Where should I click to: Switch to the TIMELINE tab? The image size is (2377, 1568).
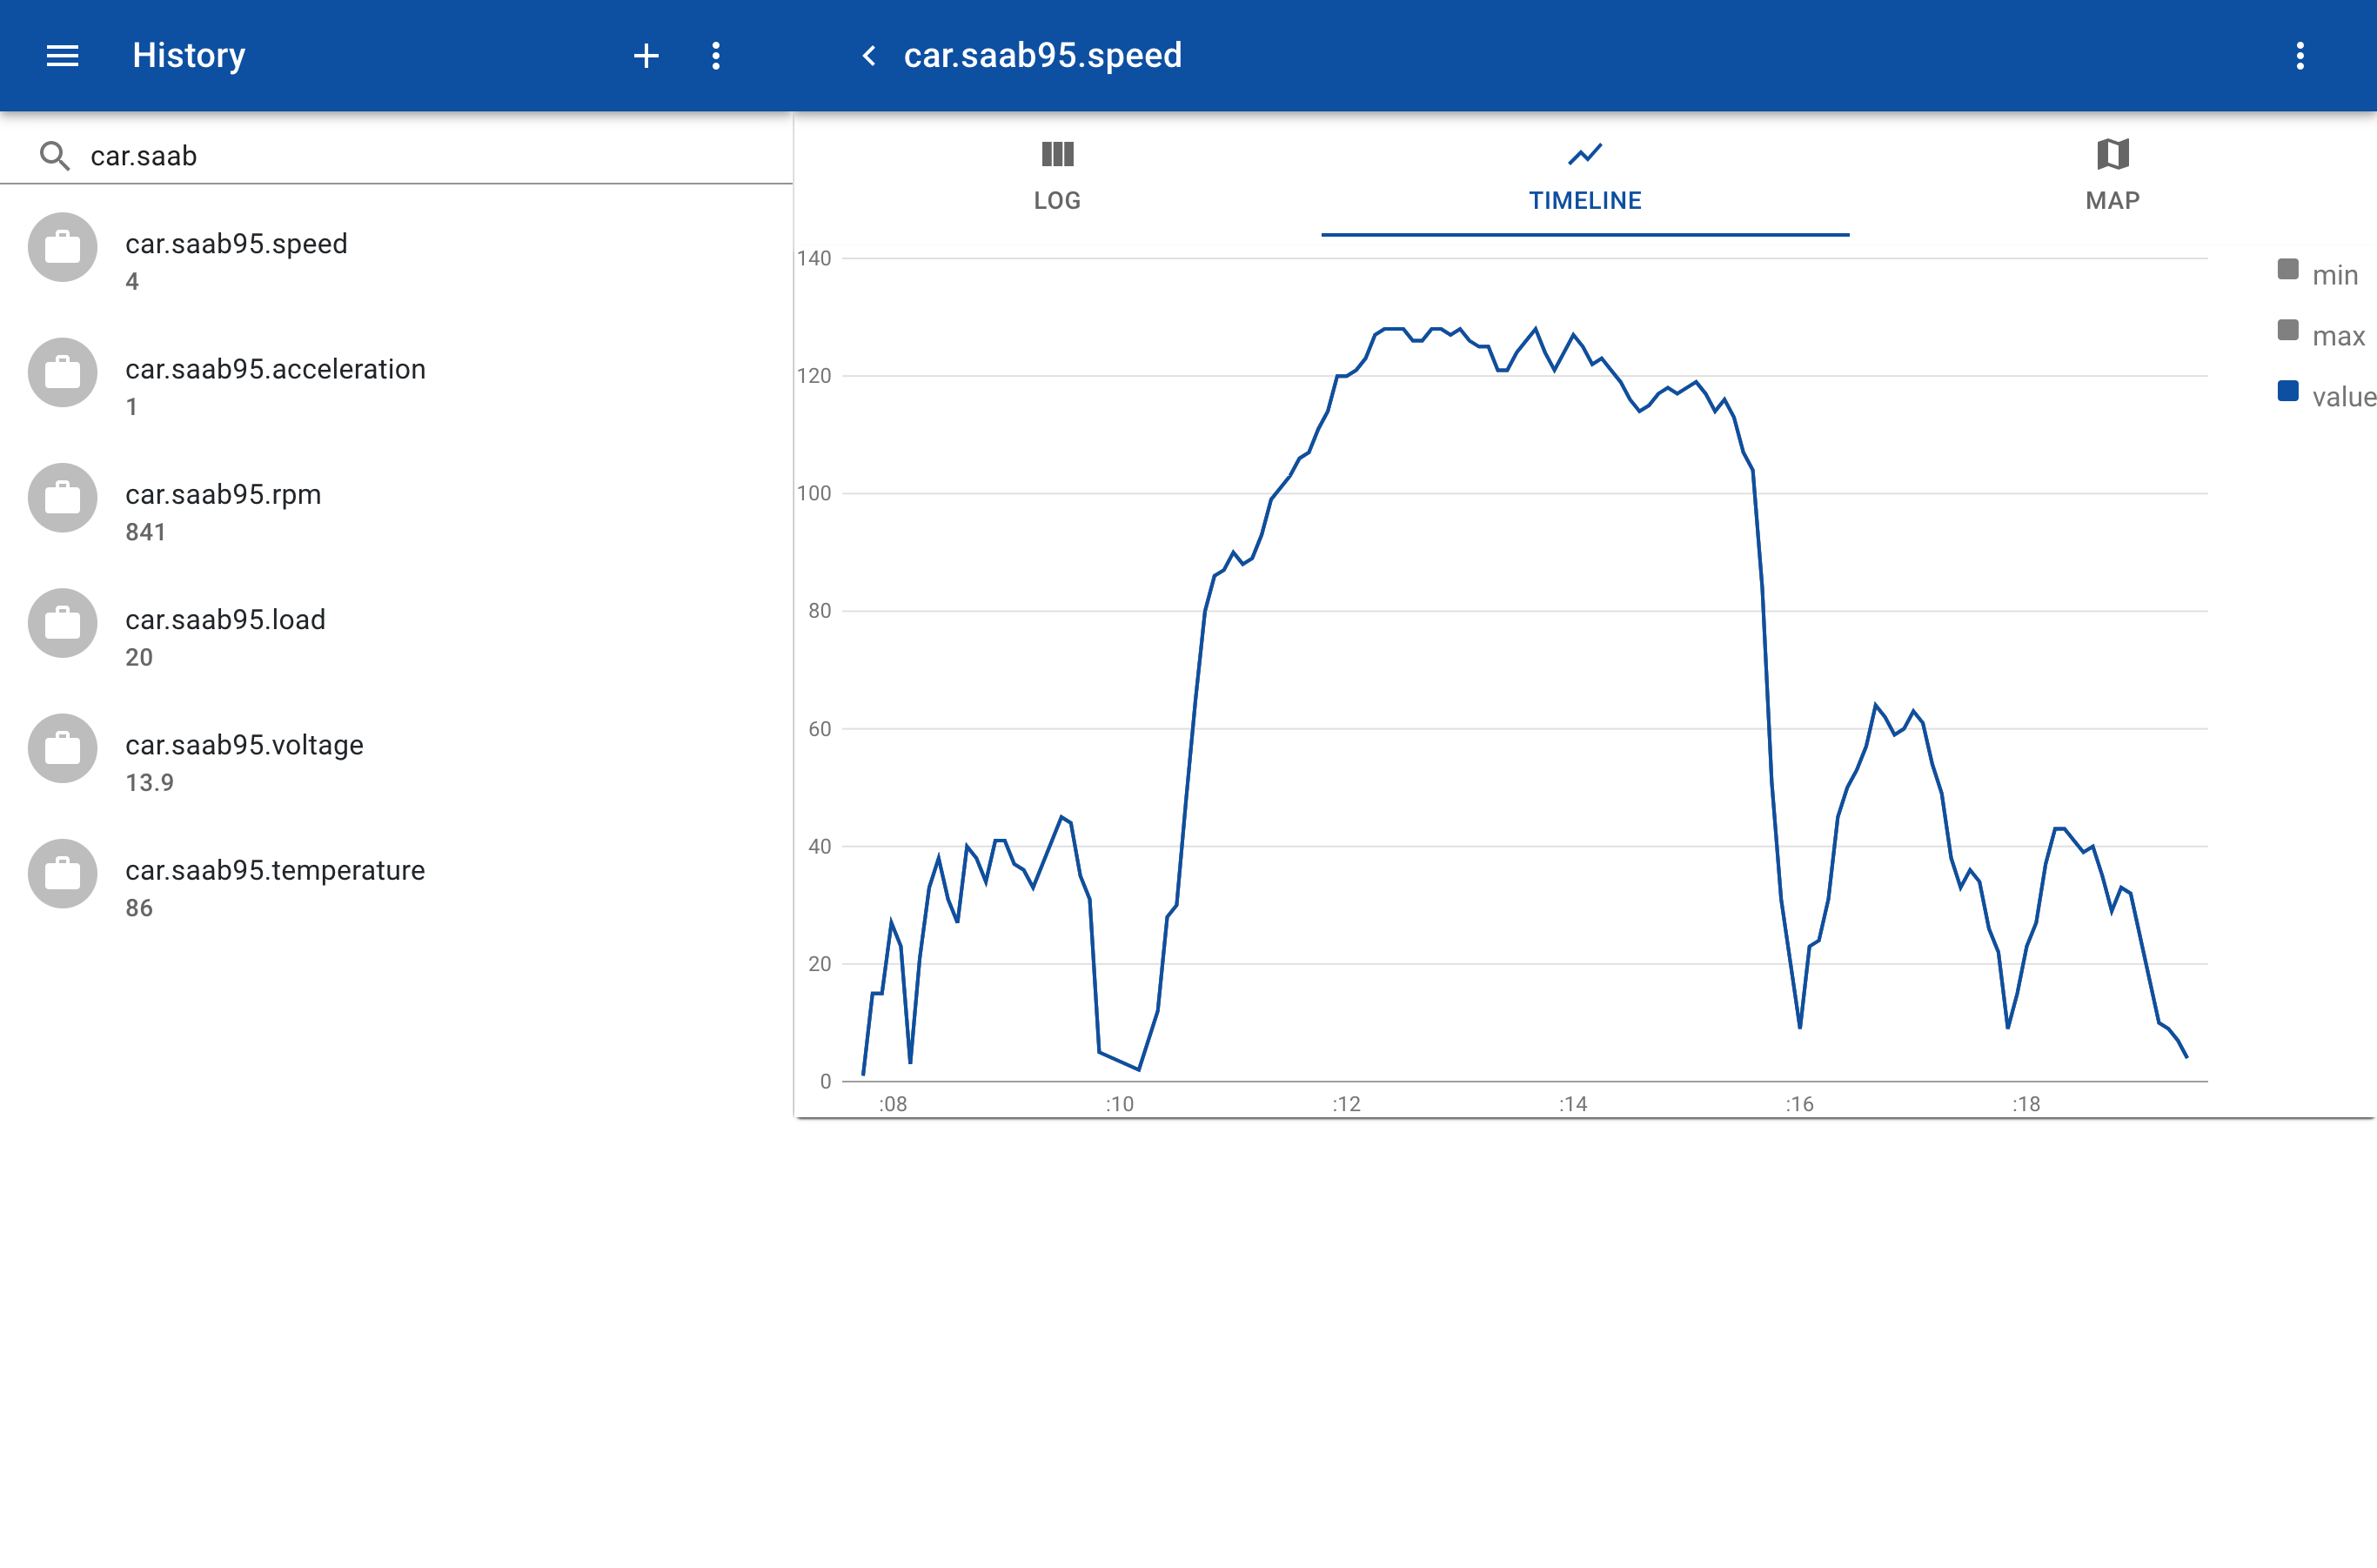(x=1585, y=175)
